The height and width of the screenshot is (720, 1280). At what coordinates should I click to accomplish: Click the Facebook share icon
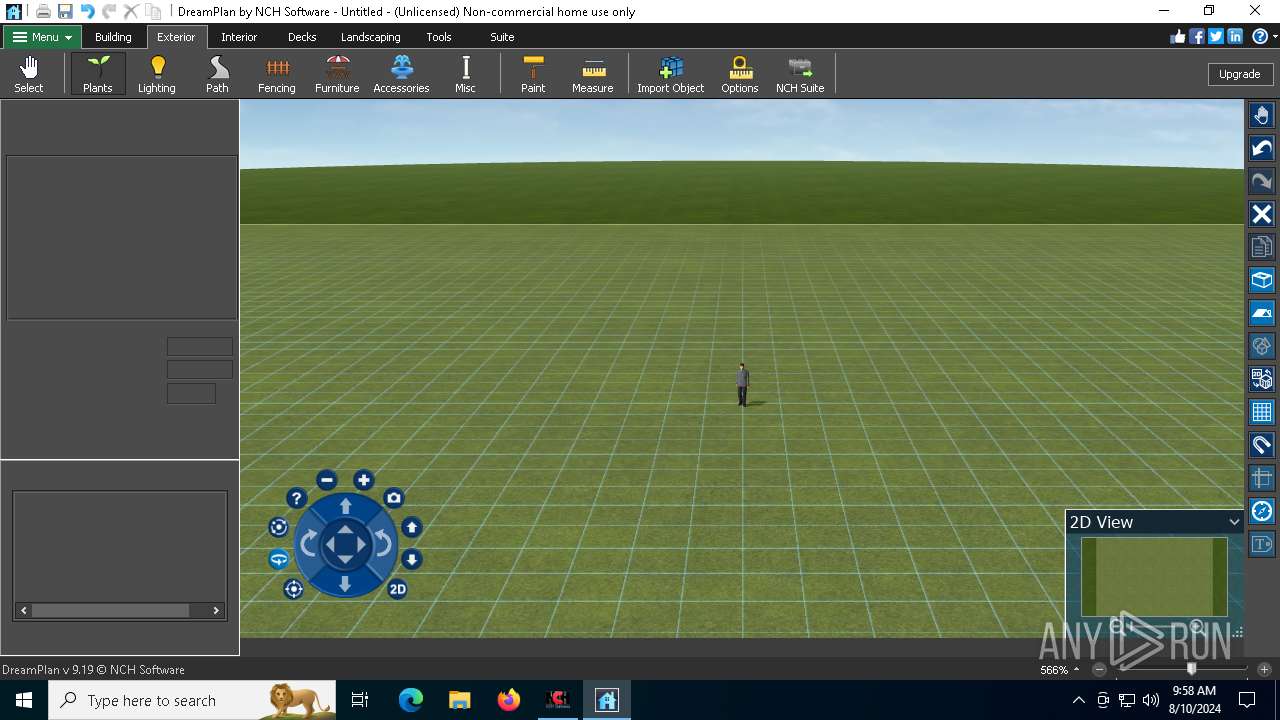point(1197,37)
